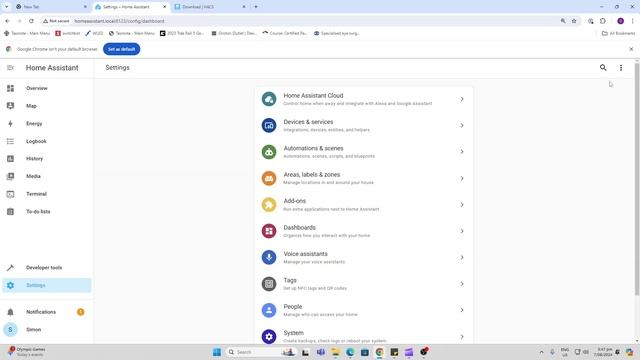Open Simon's user profile avatar

tap(10, 329)
